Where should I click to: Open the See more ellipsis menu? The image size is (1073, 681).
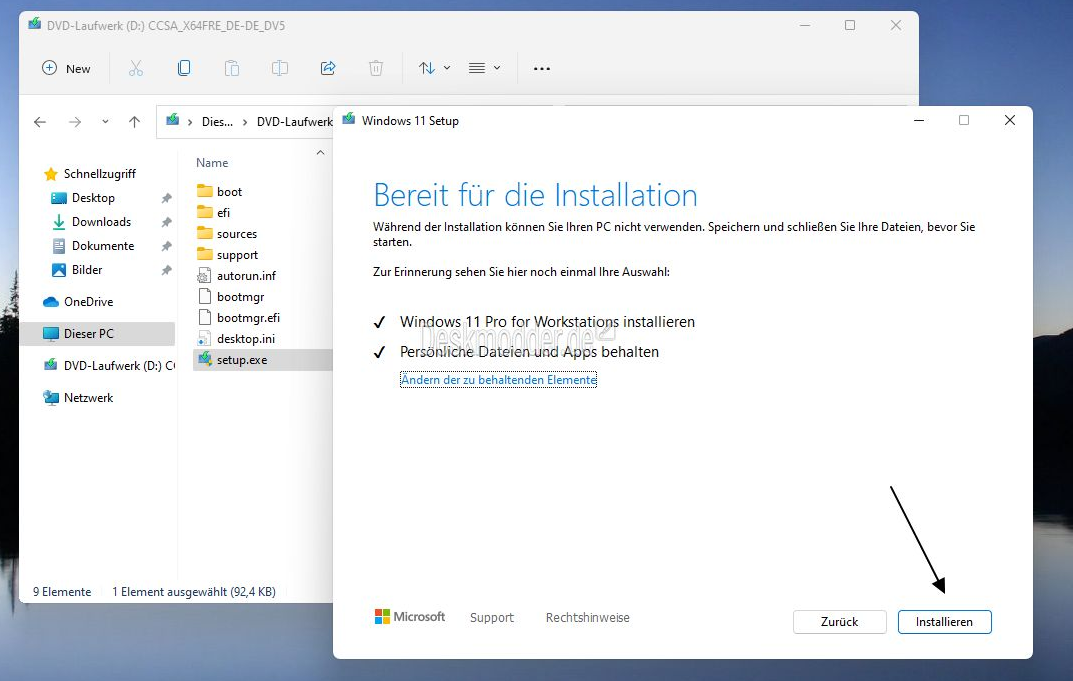542,68
